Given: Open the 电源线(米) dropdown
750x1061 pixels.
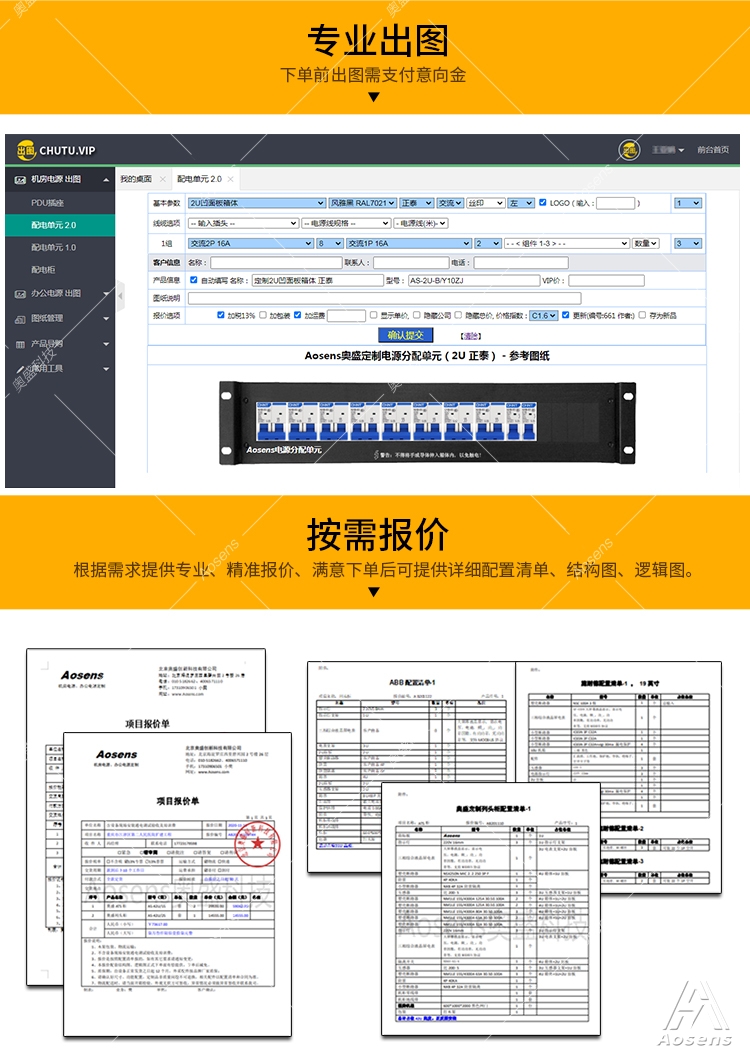Looking at the screenshot, I should (420, 223).
